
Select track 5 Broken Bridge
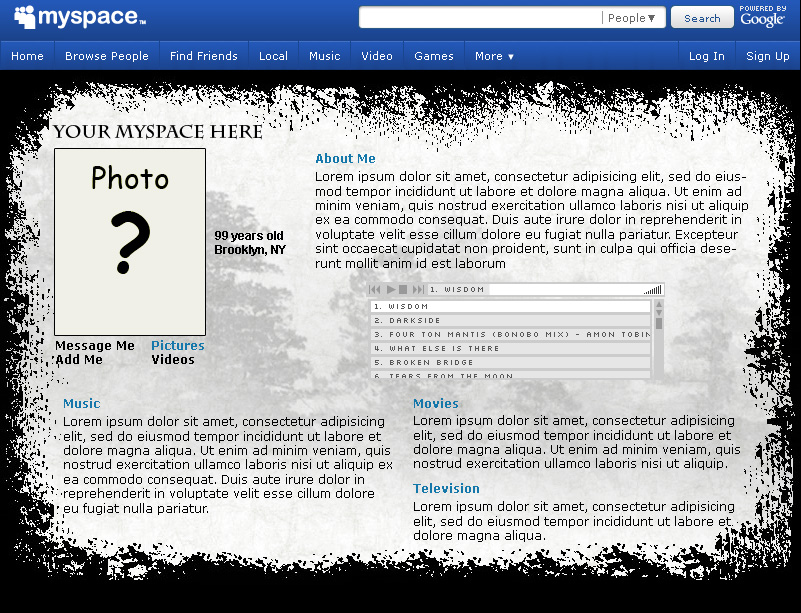510,362
